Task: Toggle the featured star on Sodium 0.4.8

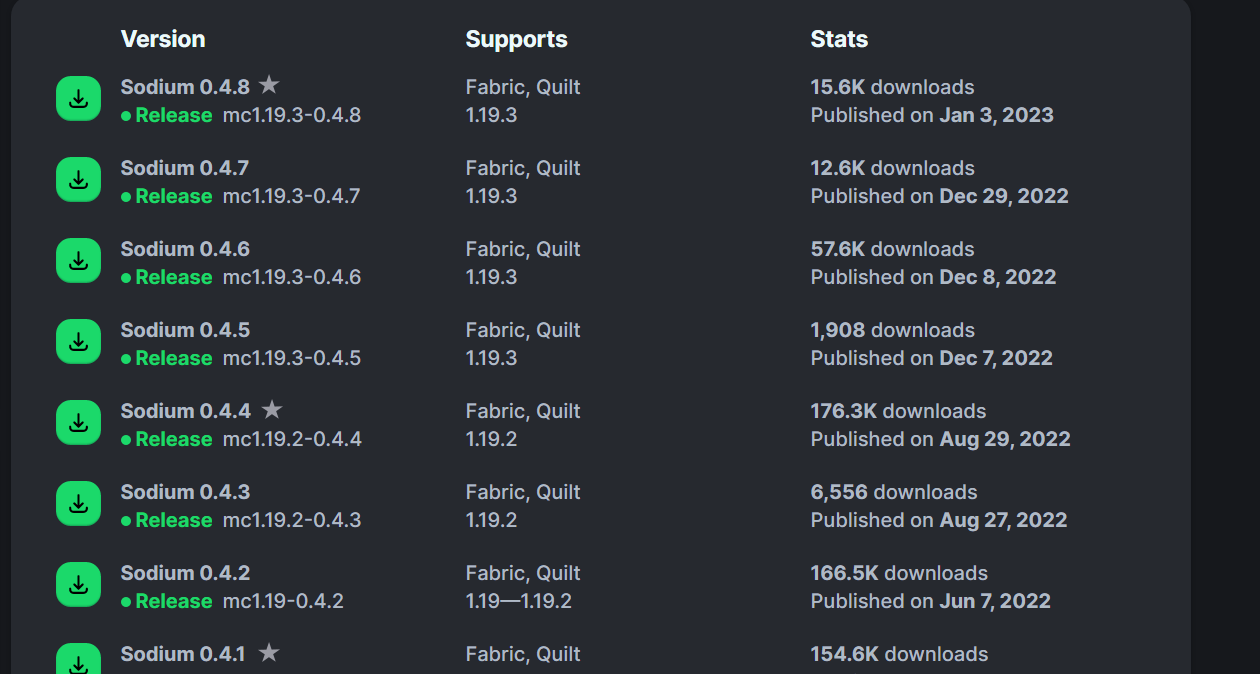Action: tap(268, 85)
